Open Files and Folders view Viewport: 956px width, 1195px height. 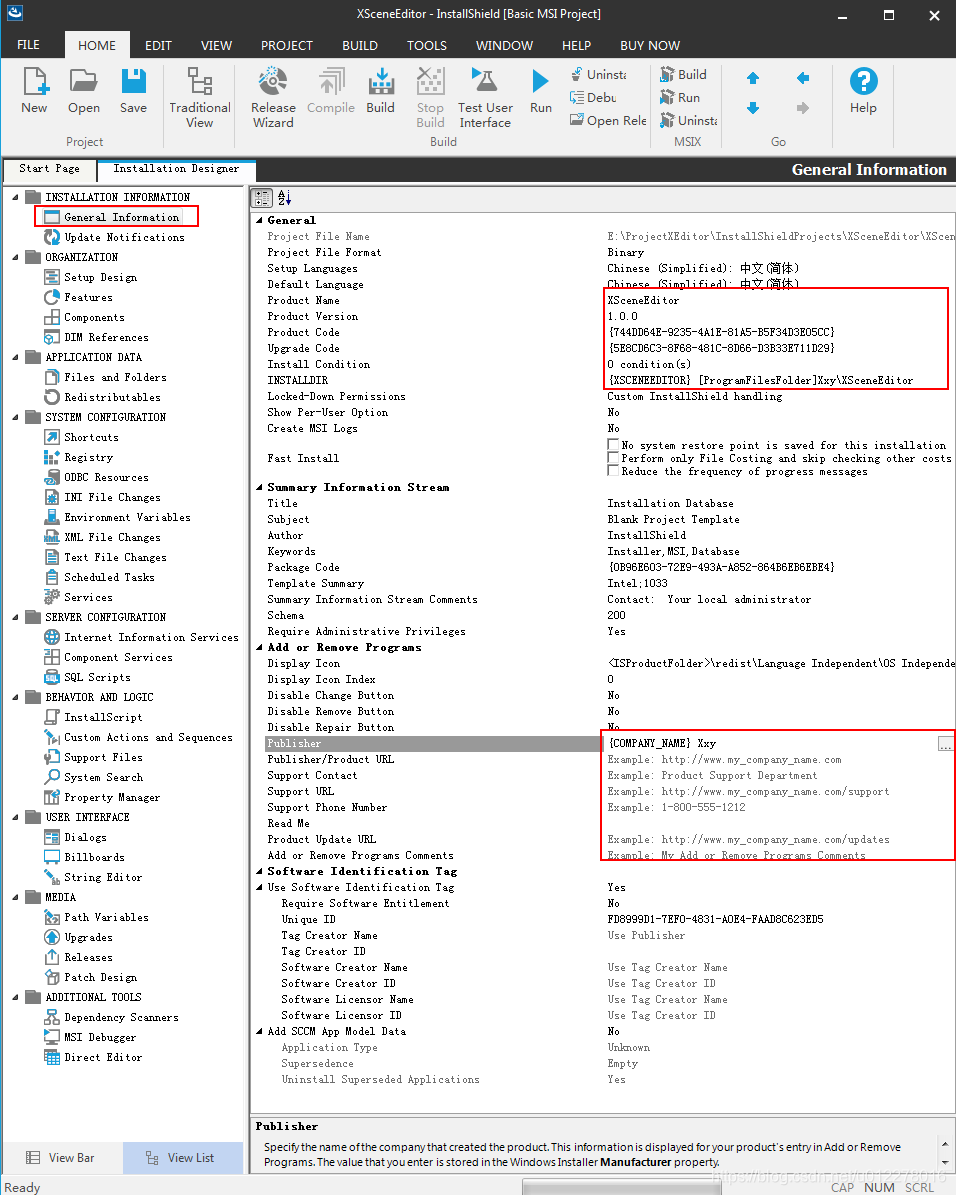115,377
